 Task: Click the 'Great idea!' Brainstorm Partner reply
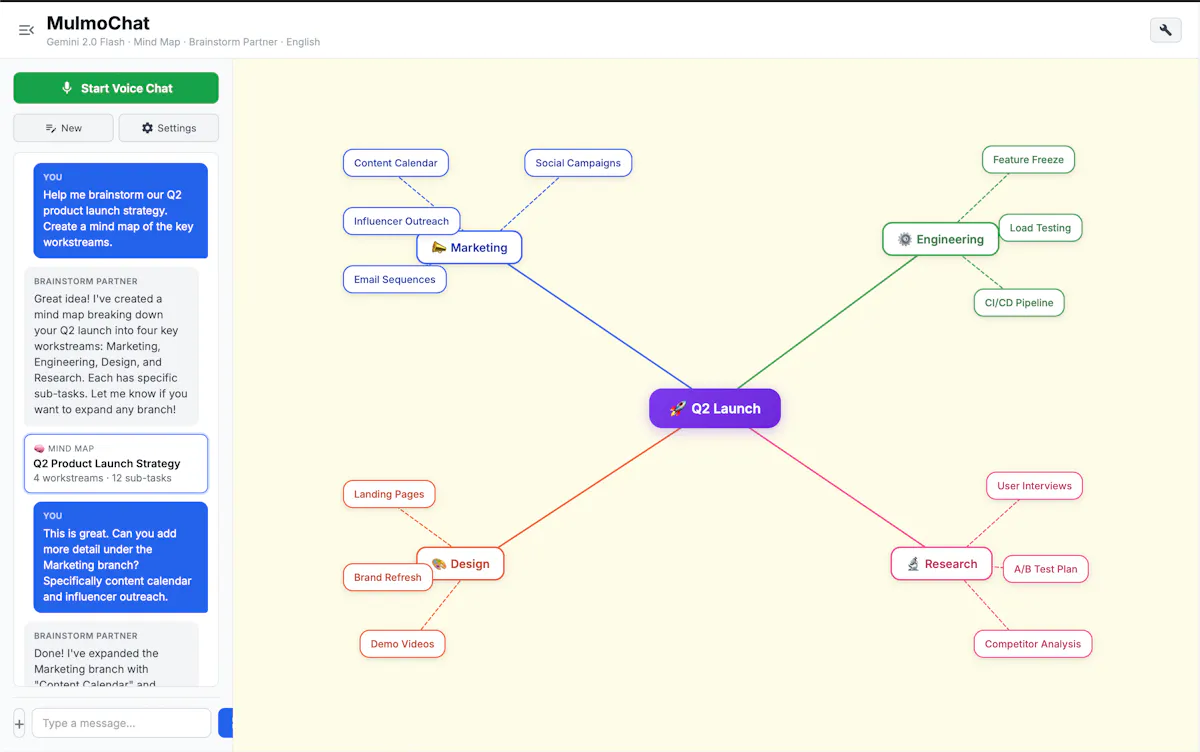point(112,345)
